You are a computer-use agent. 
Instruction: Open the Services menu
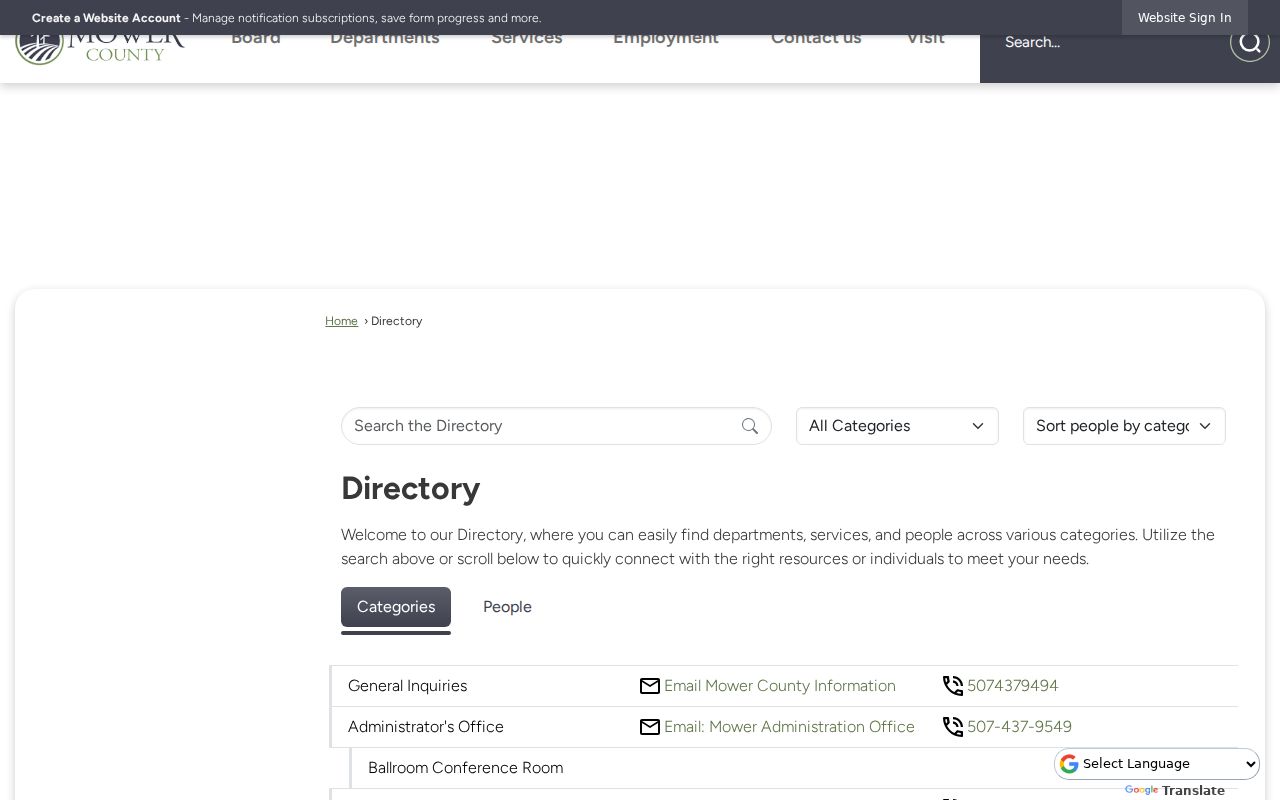pos(527,40)
